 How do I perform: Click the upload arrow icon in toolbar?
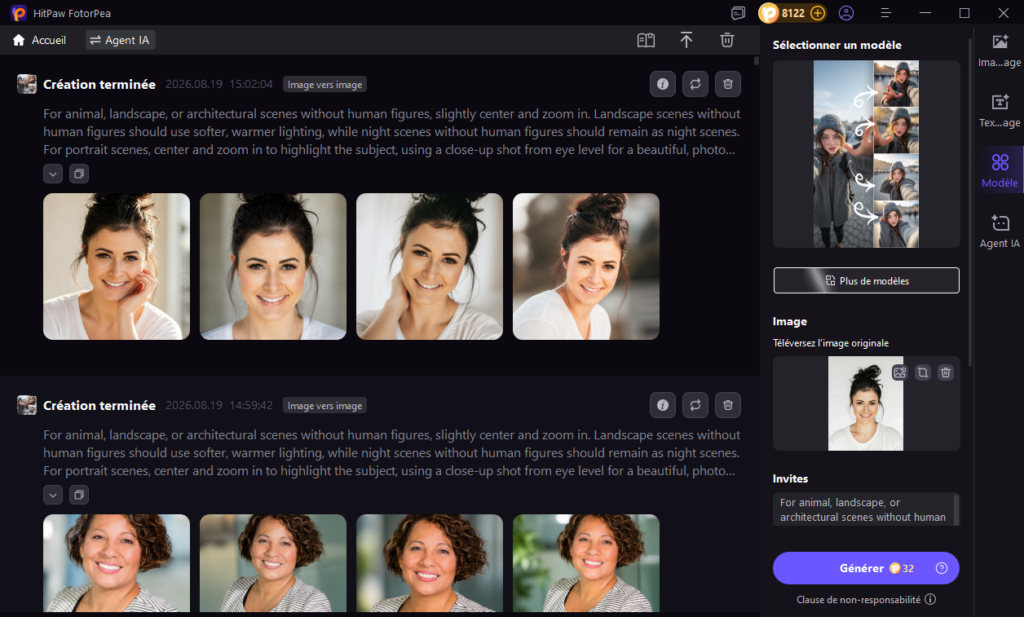point(686,40)
